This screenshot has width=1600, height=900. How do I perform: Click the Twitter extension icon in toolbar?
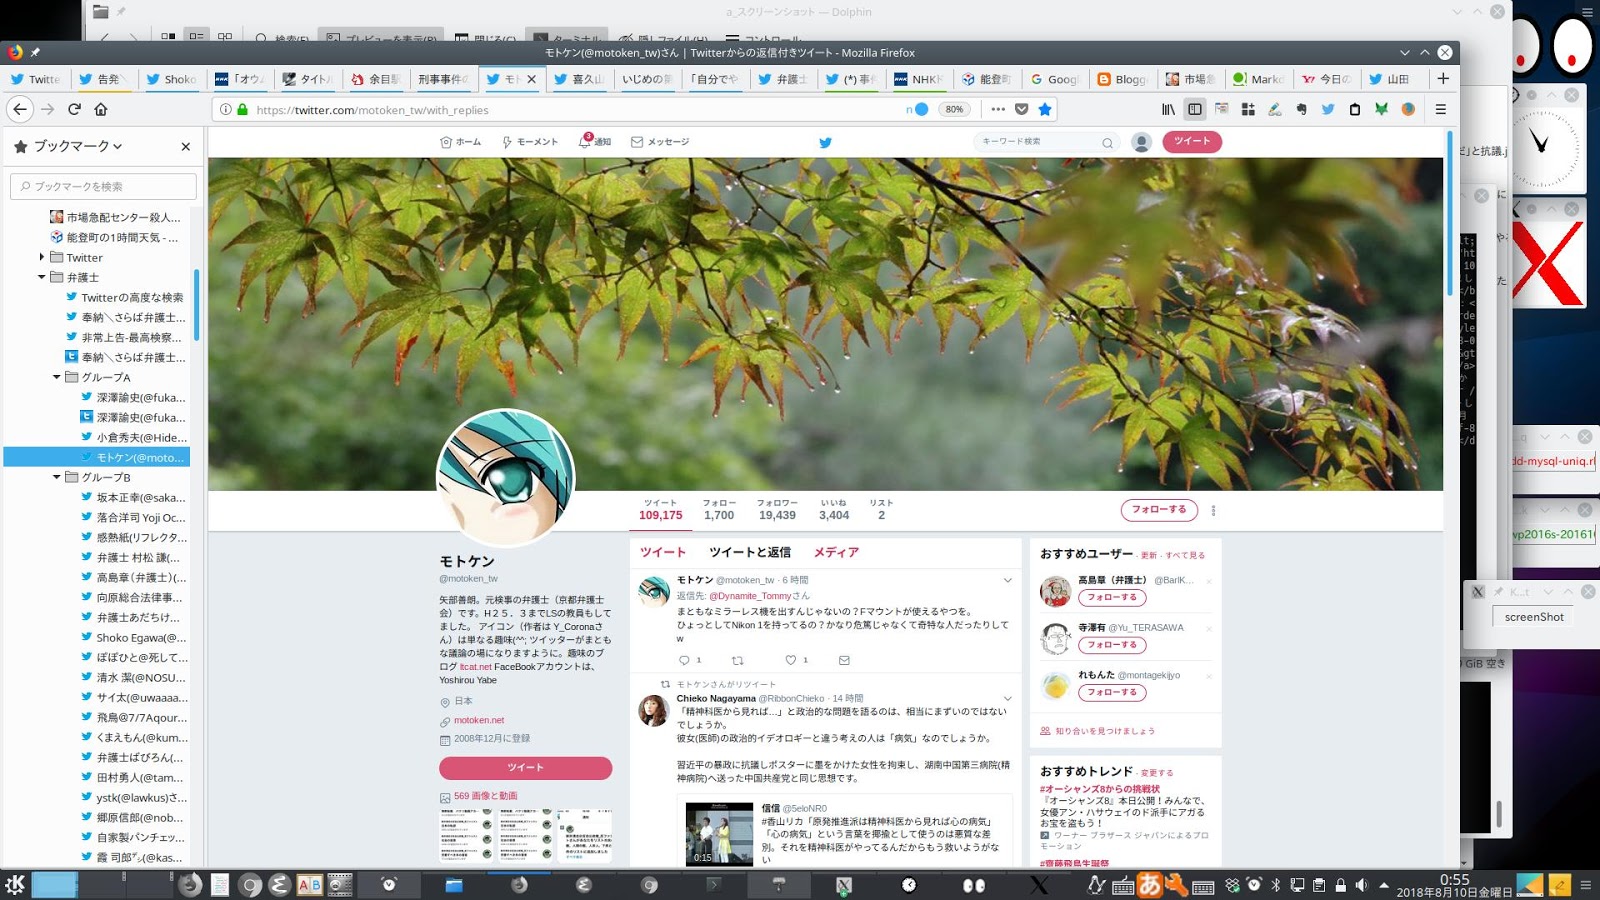click(x=1328, y=109)
